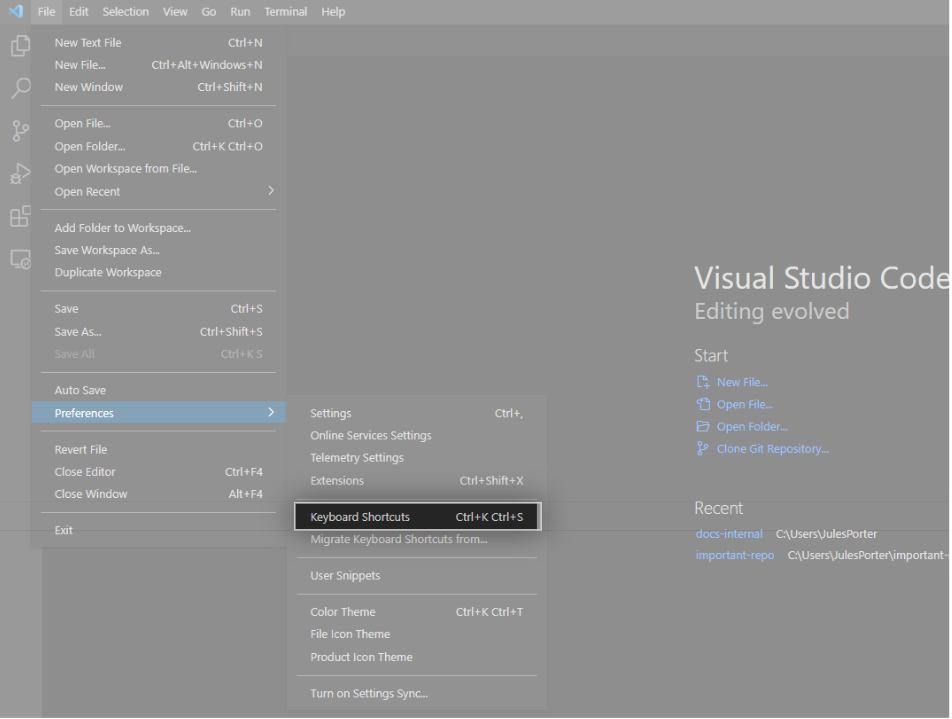The width and height of the screenshot is (952, 719).
Task: Choose New Text File from File menu
Action: [x=158, y=43]
